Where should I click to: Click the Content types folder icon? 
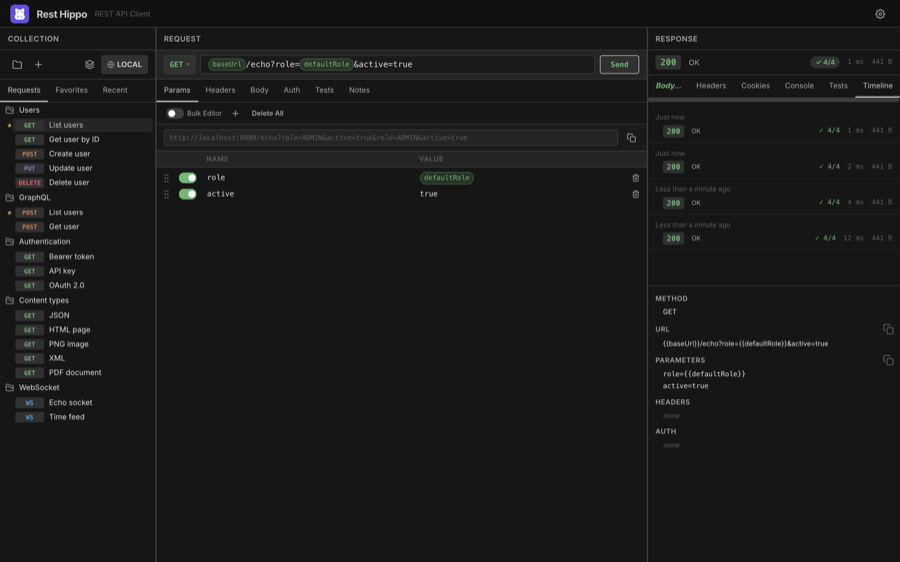10,300
